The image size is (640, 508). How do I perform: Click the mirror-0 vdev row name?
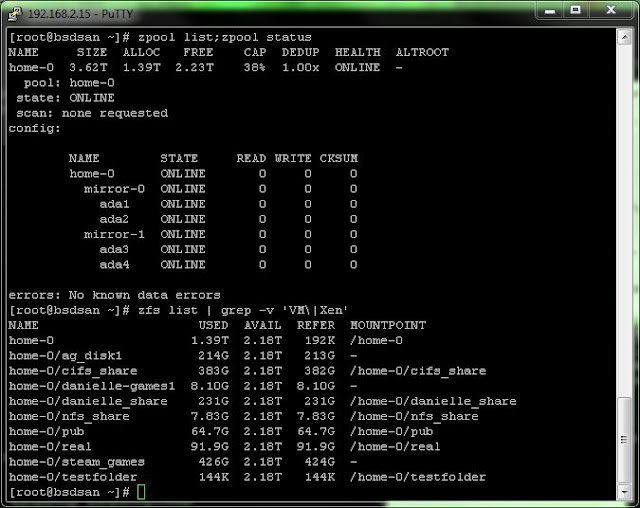[x=114, y=189]
